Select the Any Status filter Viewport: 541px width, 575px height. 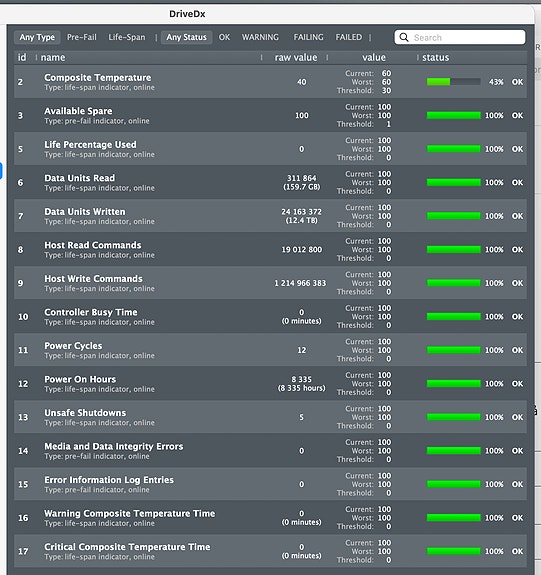click(x=186, y=37)
